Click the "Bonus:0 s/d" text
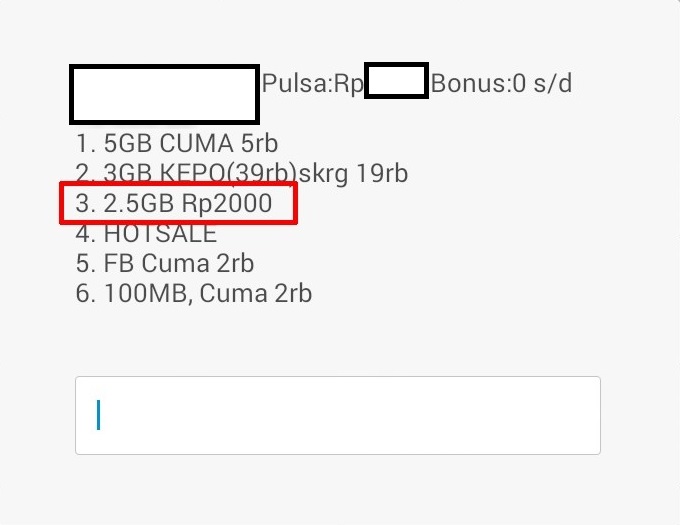This screenshot has height=525, width=680. point(501,84)
